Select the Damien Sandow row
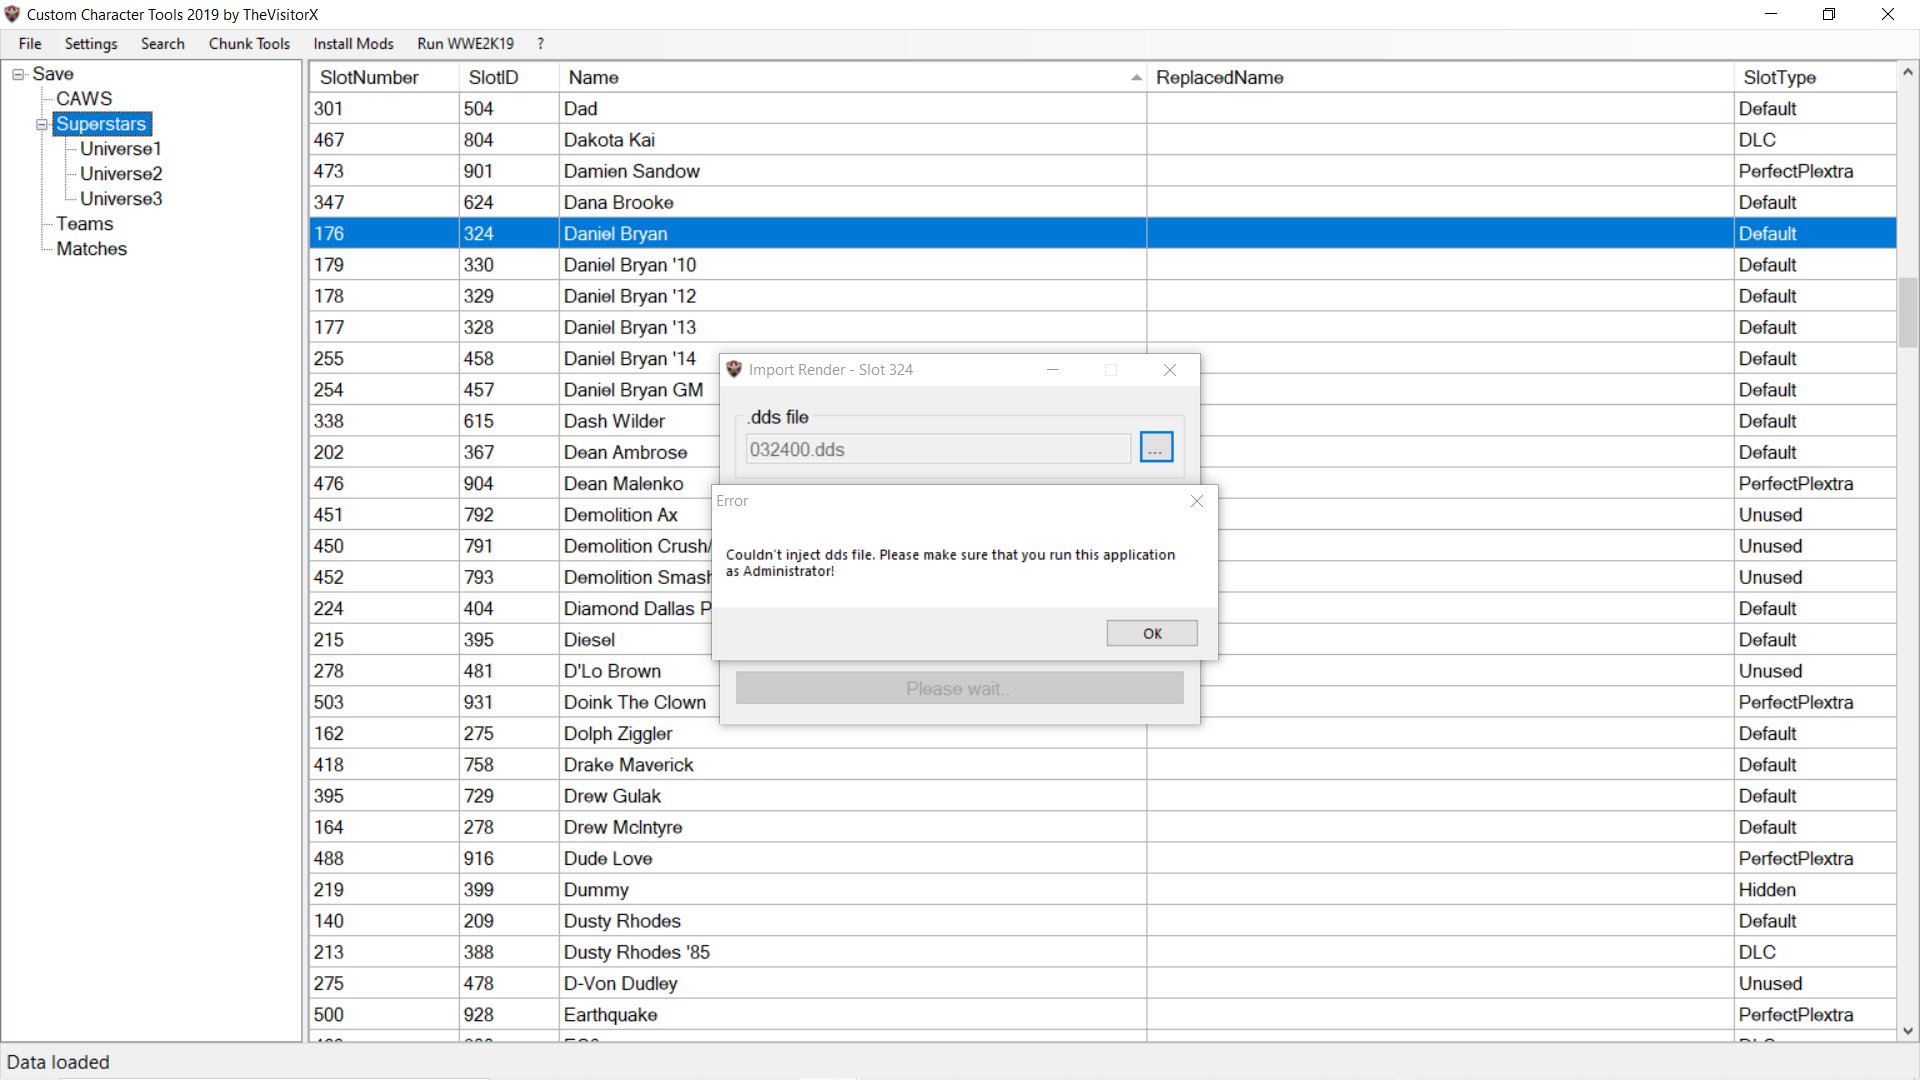The image size is (1920, 1080). (x=1103, y=171)
